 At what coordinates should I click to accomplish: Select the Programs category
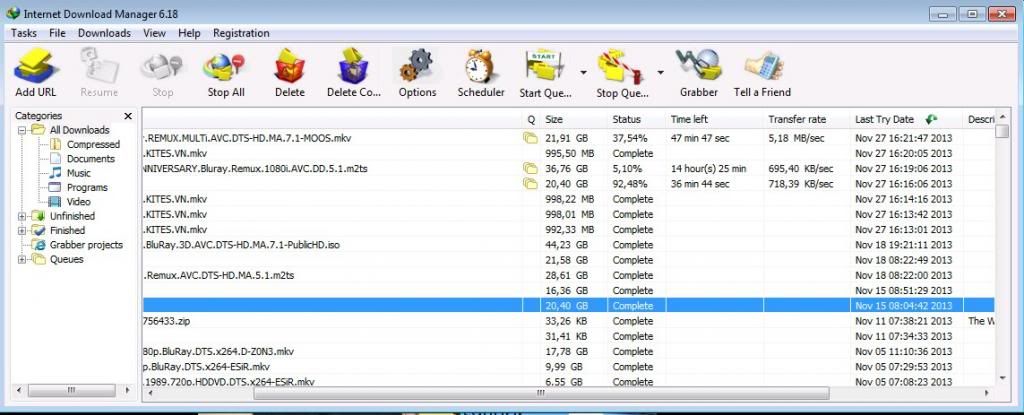[87, 188]
